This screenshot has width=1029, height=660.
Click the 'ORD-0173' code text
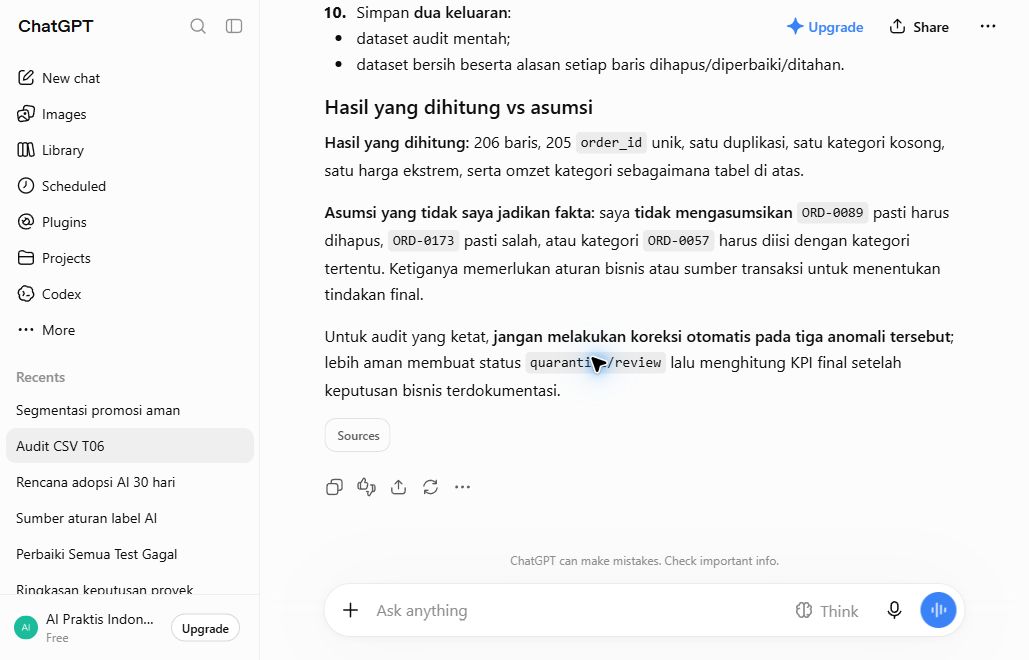423,241
